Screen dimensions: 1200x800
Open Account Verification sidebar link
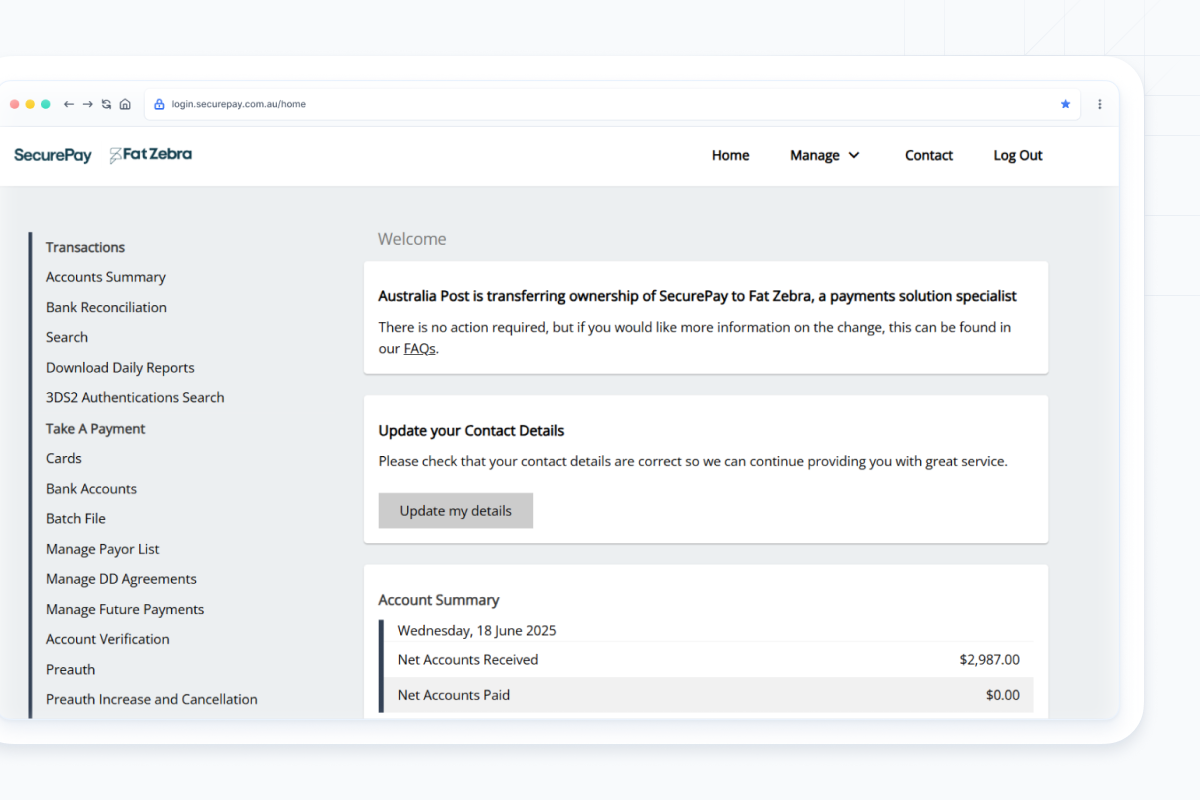[108, 639]
